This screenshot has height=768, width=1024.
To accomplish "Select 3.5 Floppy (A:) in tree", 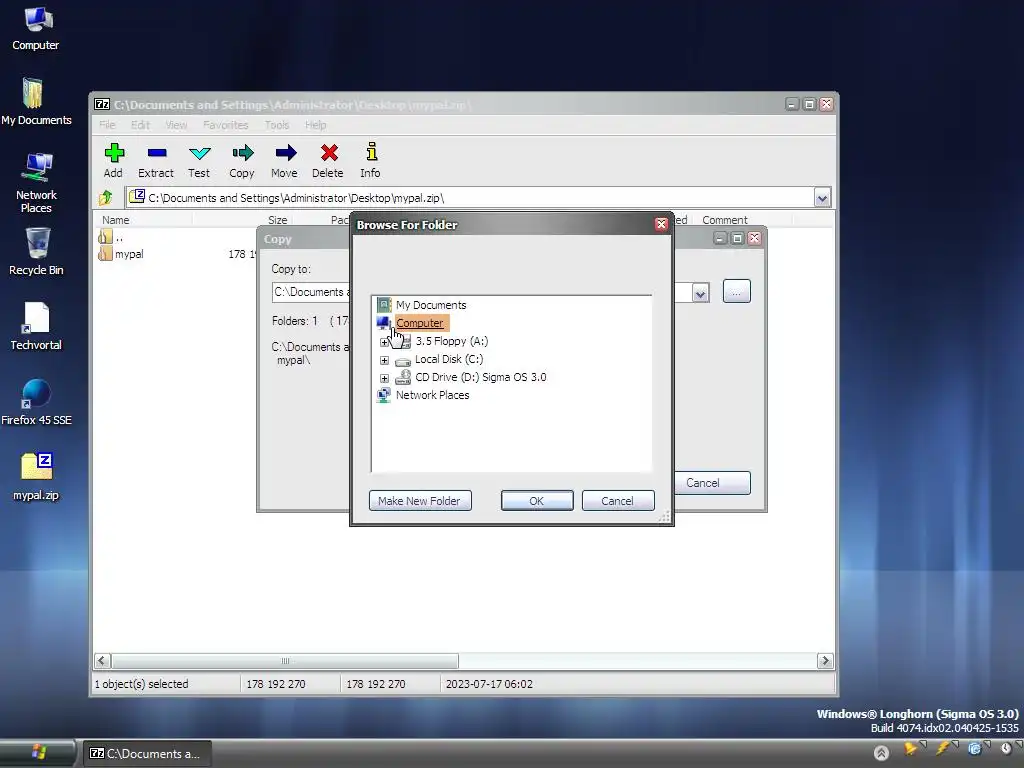I will point(451,341).
